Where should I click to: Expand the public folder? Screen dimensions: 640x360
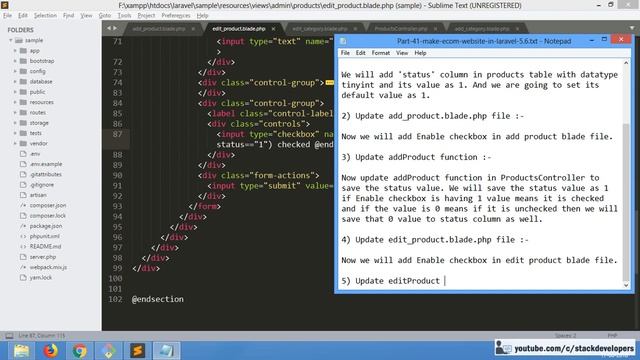[x=15, y=92]
